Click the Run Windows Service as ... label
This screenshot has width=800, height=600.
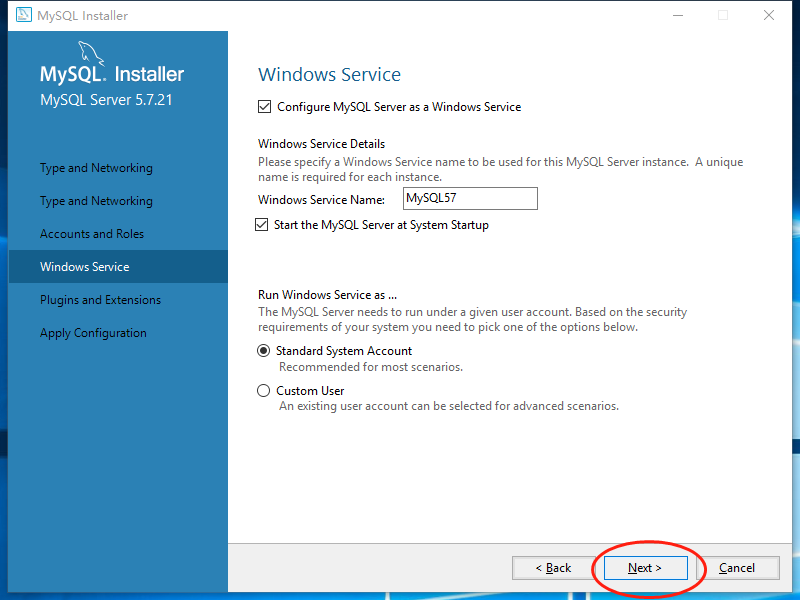(328, 295)
